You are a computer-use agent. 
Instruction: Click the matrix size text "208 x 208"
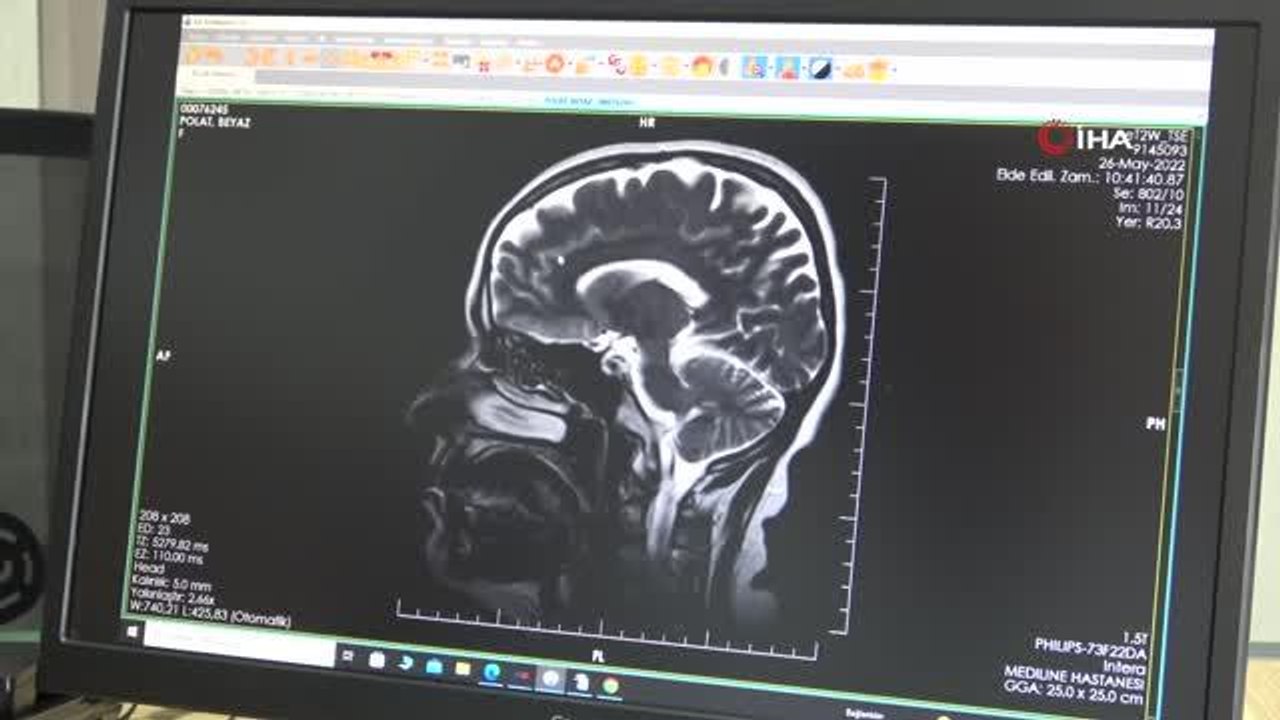[165, 518]
